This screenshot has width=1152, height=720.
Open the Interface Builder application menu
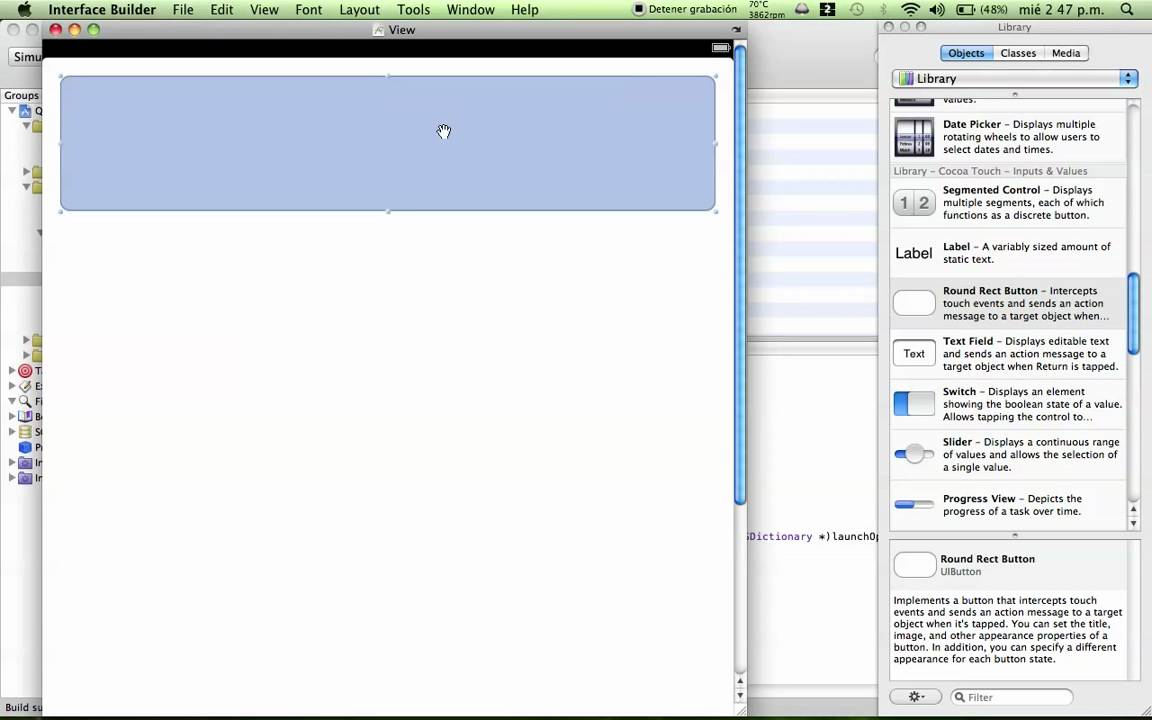tap(102, 10)
